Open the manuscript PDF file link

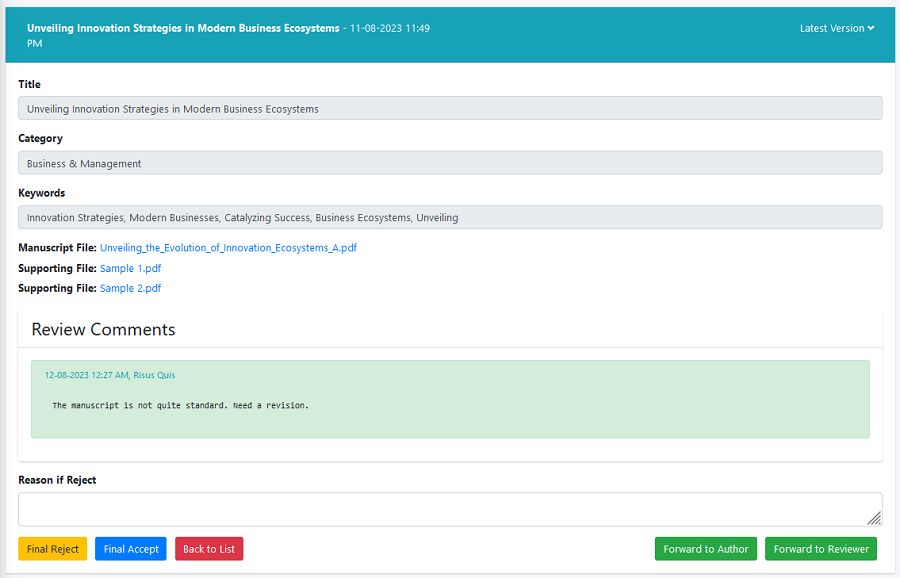(228, 247)
